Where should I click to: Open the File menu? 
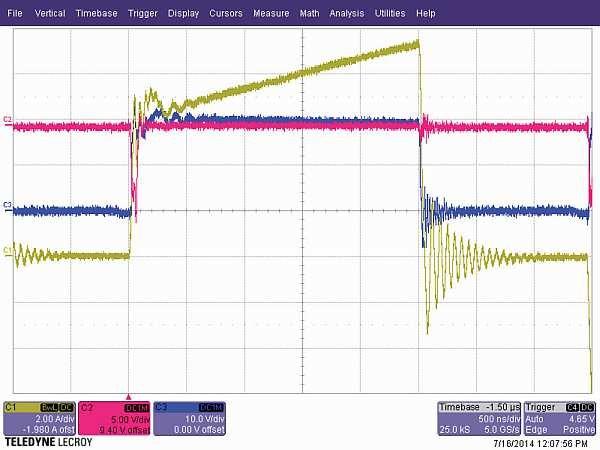click(x=15, y=14)
